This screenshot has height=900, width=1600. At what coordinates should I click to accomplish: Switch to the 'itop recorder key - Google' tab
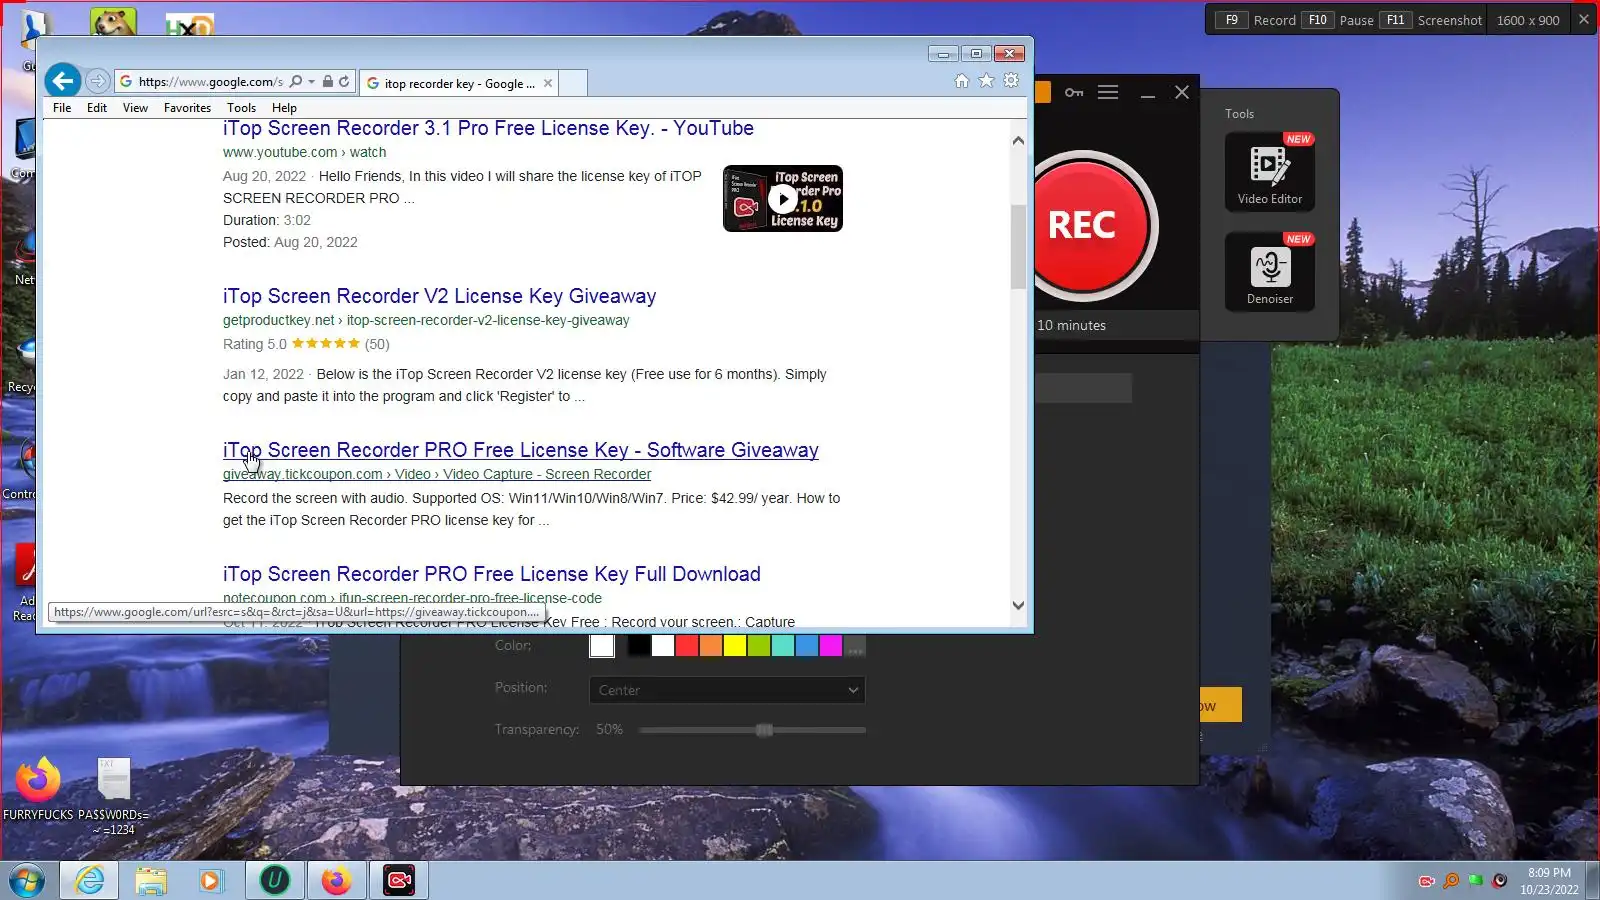point(459,83)
